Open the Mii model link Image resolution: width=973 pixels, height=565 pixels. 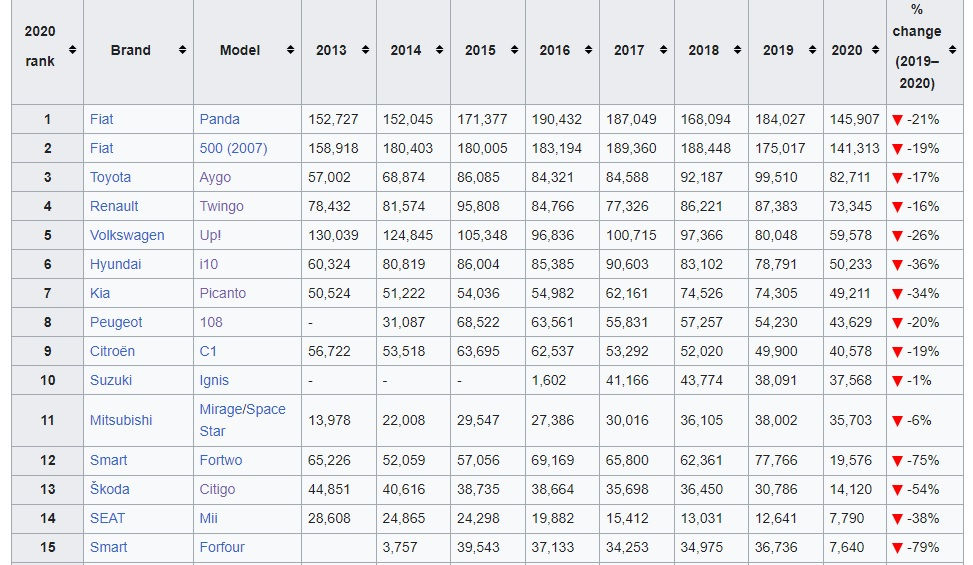tap(208, 518)
